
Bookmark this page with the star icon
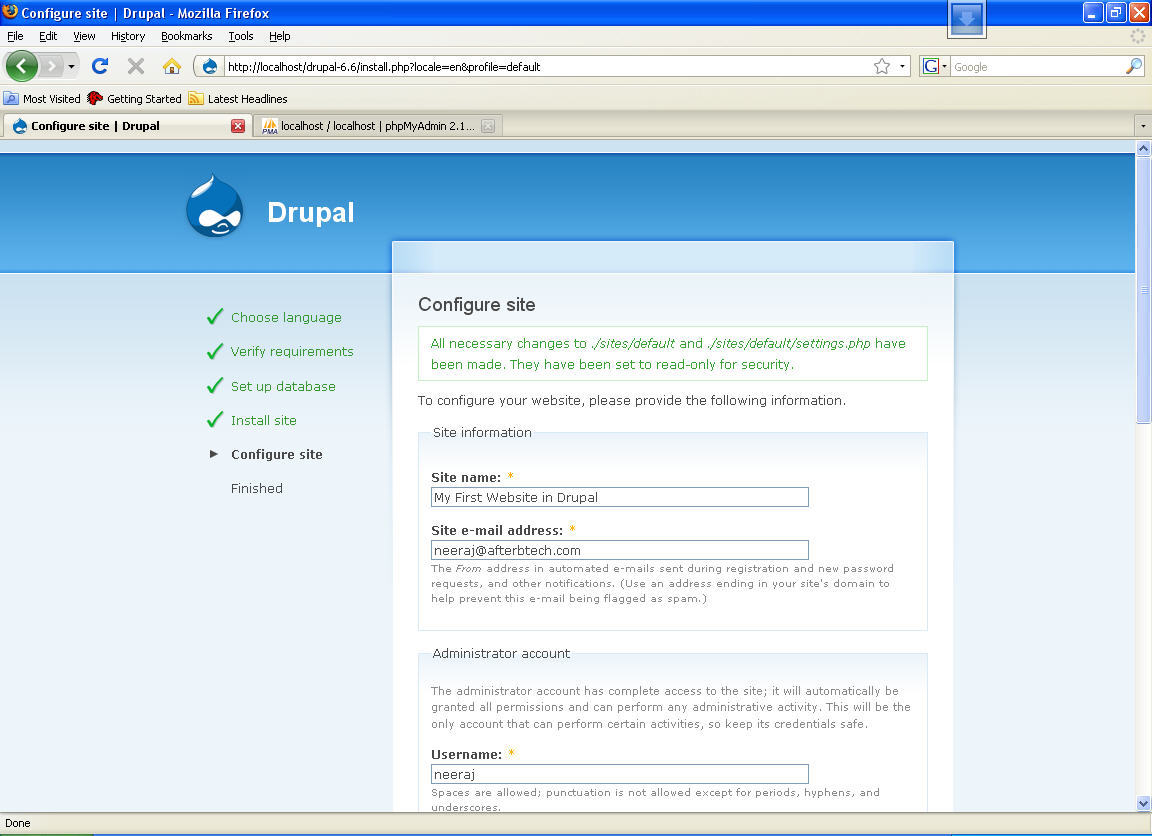point(882,66)
